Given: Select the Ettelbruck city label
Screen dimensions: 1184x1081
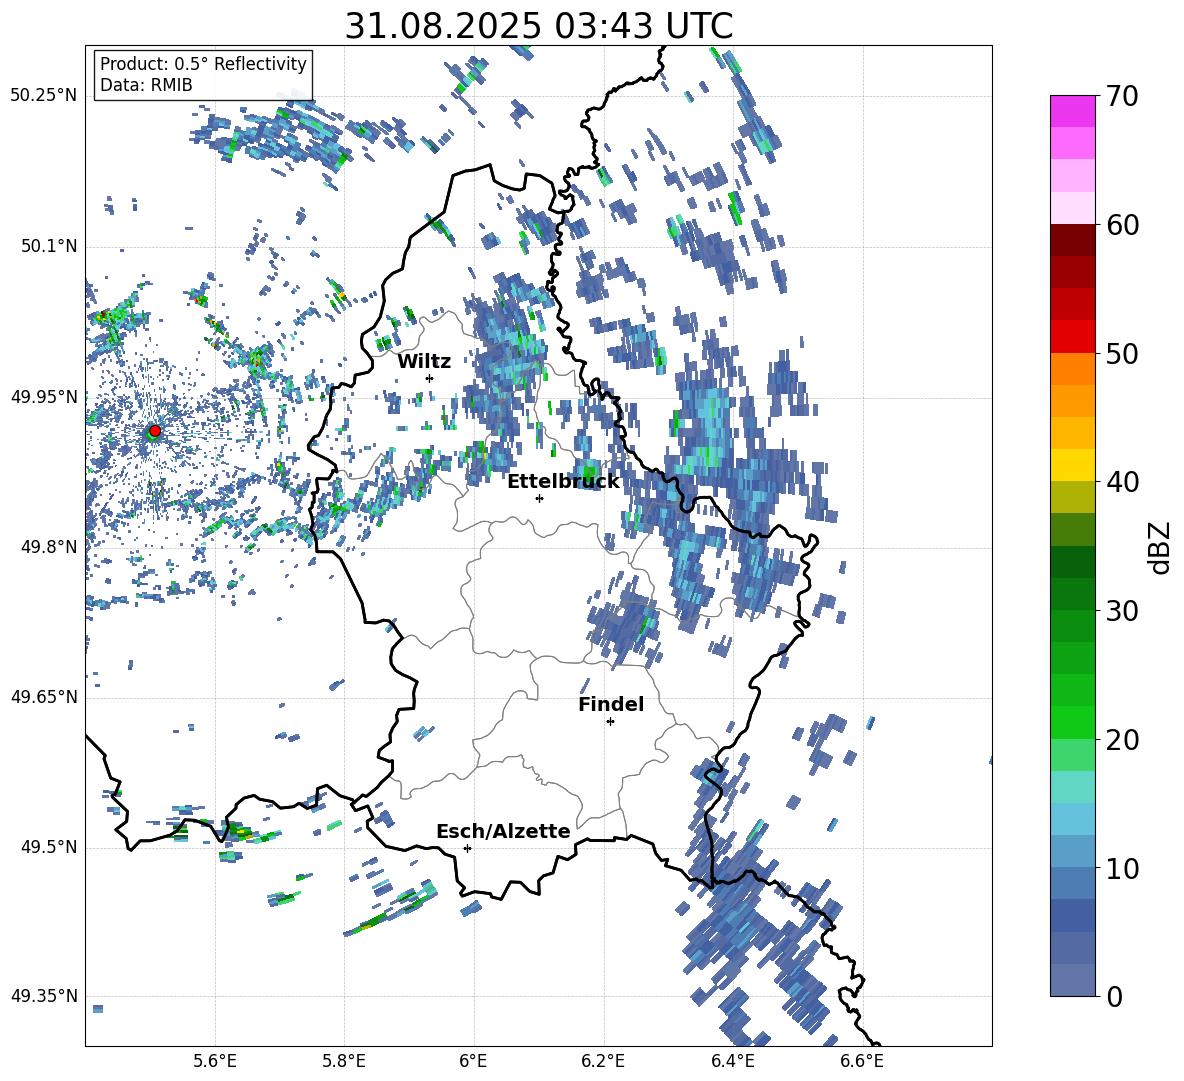Looking at the screenshot, I should [x=563, y=482].
